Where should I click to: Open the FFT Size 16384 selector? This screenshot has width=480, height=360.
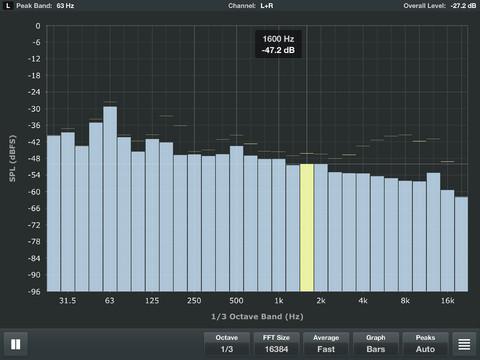[276, 344]
